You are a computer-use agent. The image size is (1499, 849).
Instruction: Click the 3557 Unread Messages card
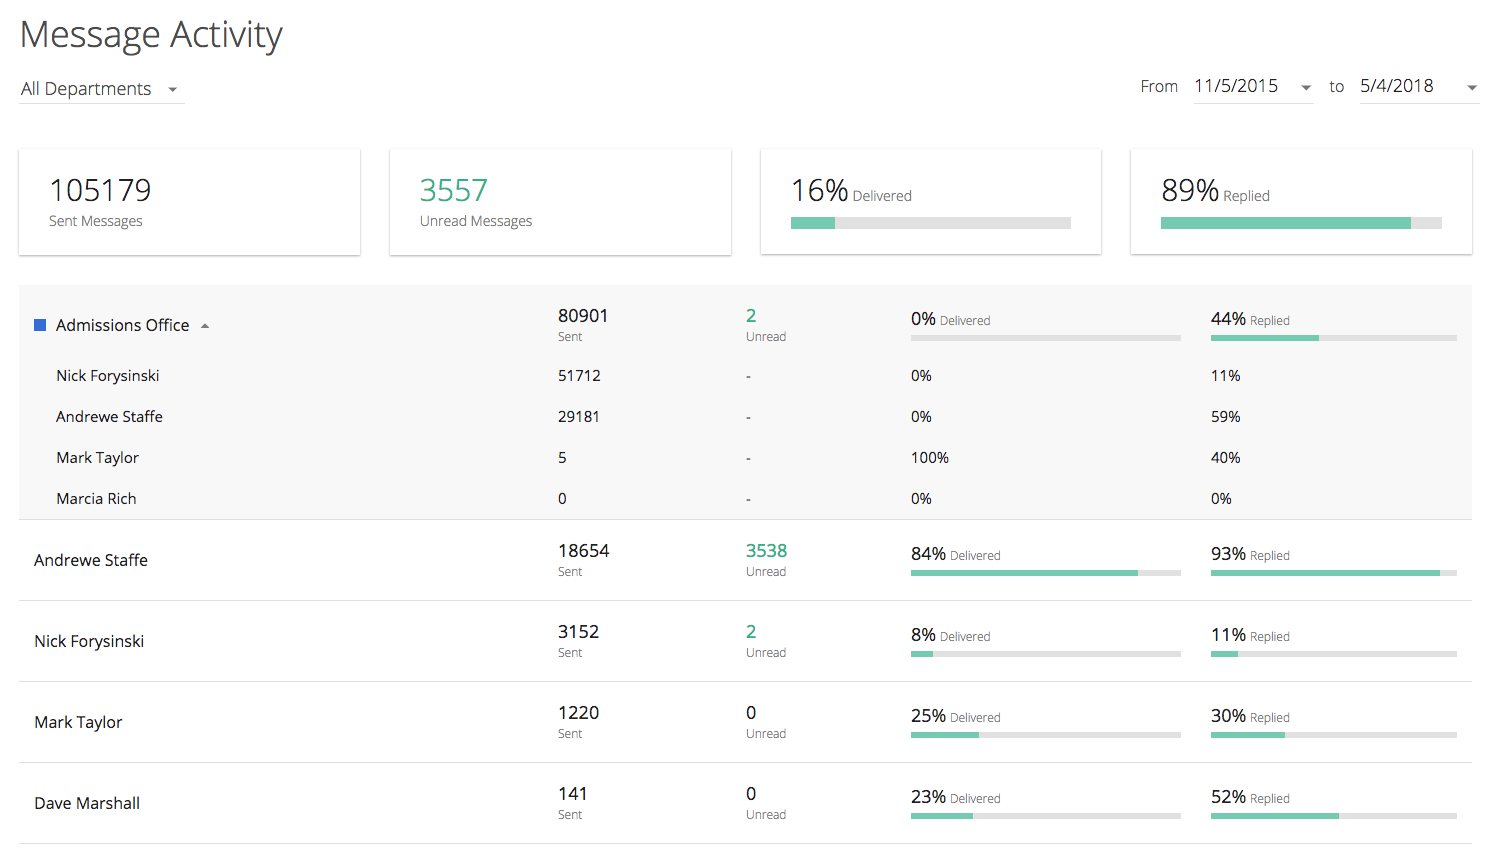559,202
